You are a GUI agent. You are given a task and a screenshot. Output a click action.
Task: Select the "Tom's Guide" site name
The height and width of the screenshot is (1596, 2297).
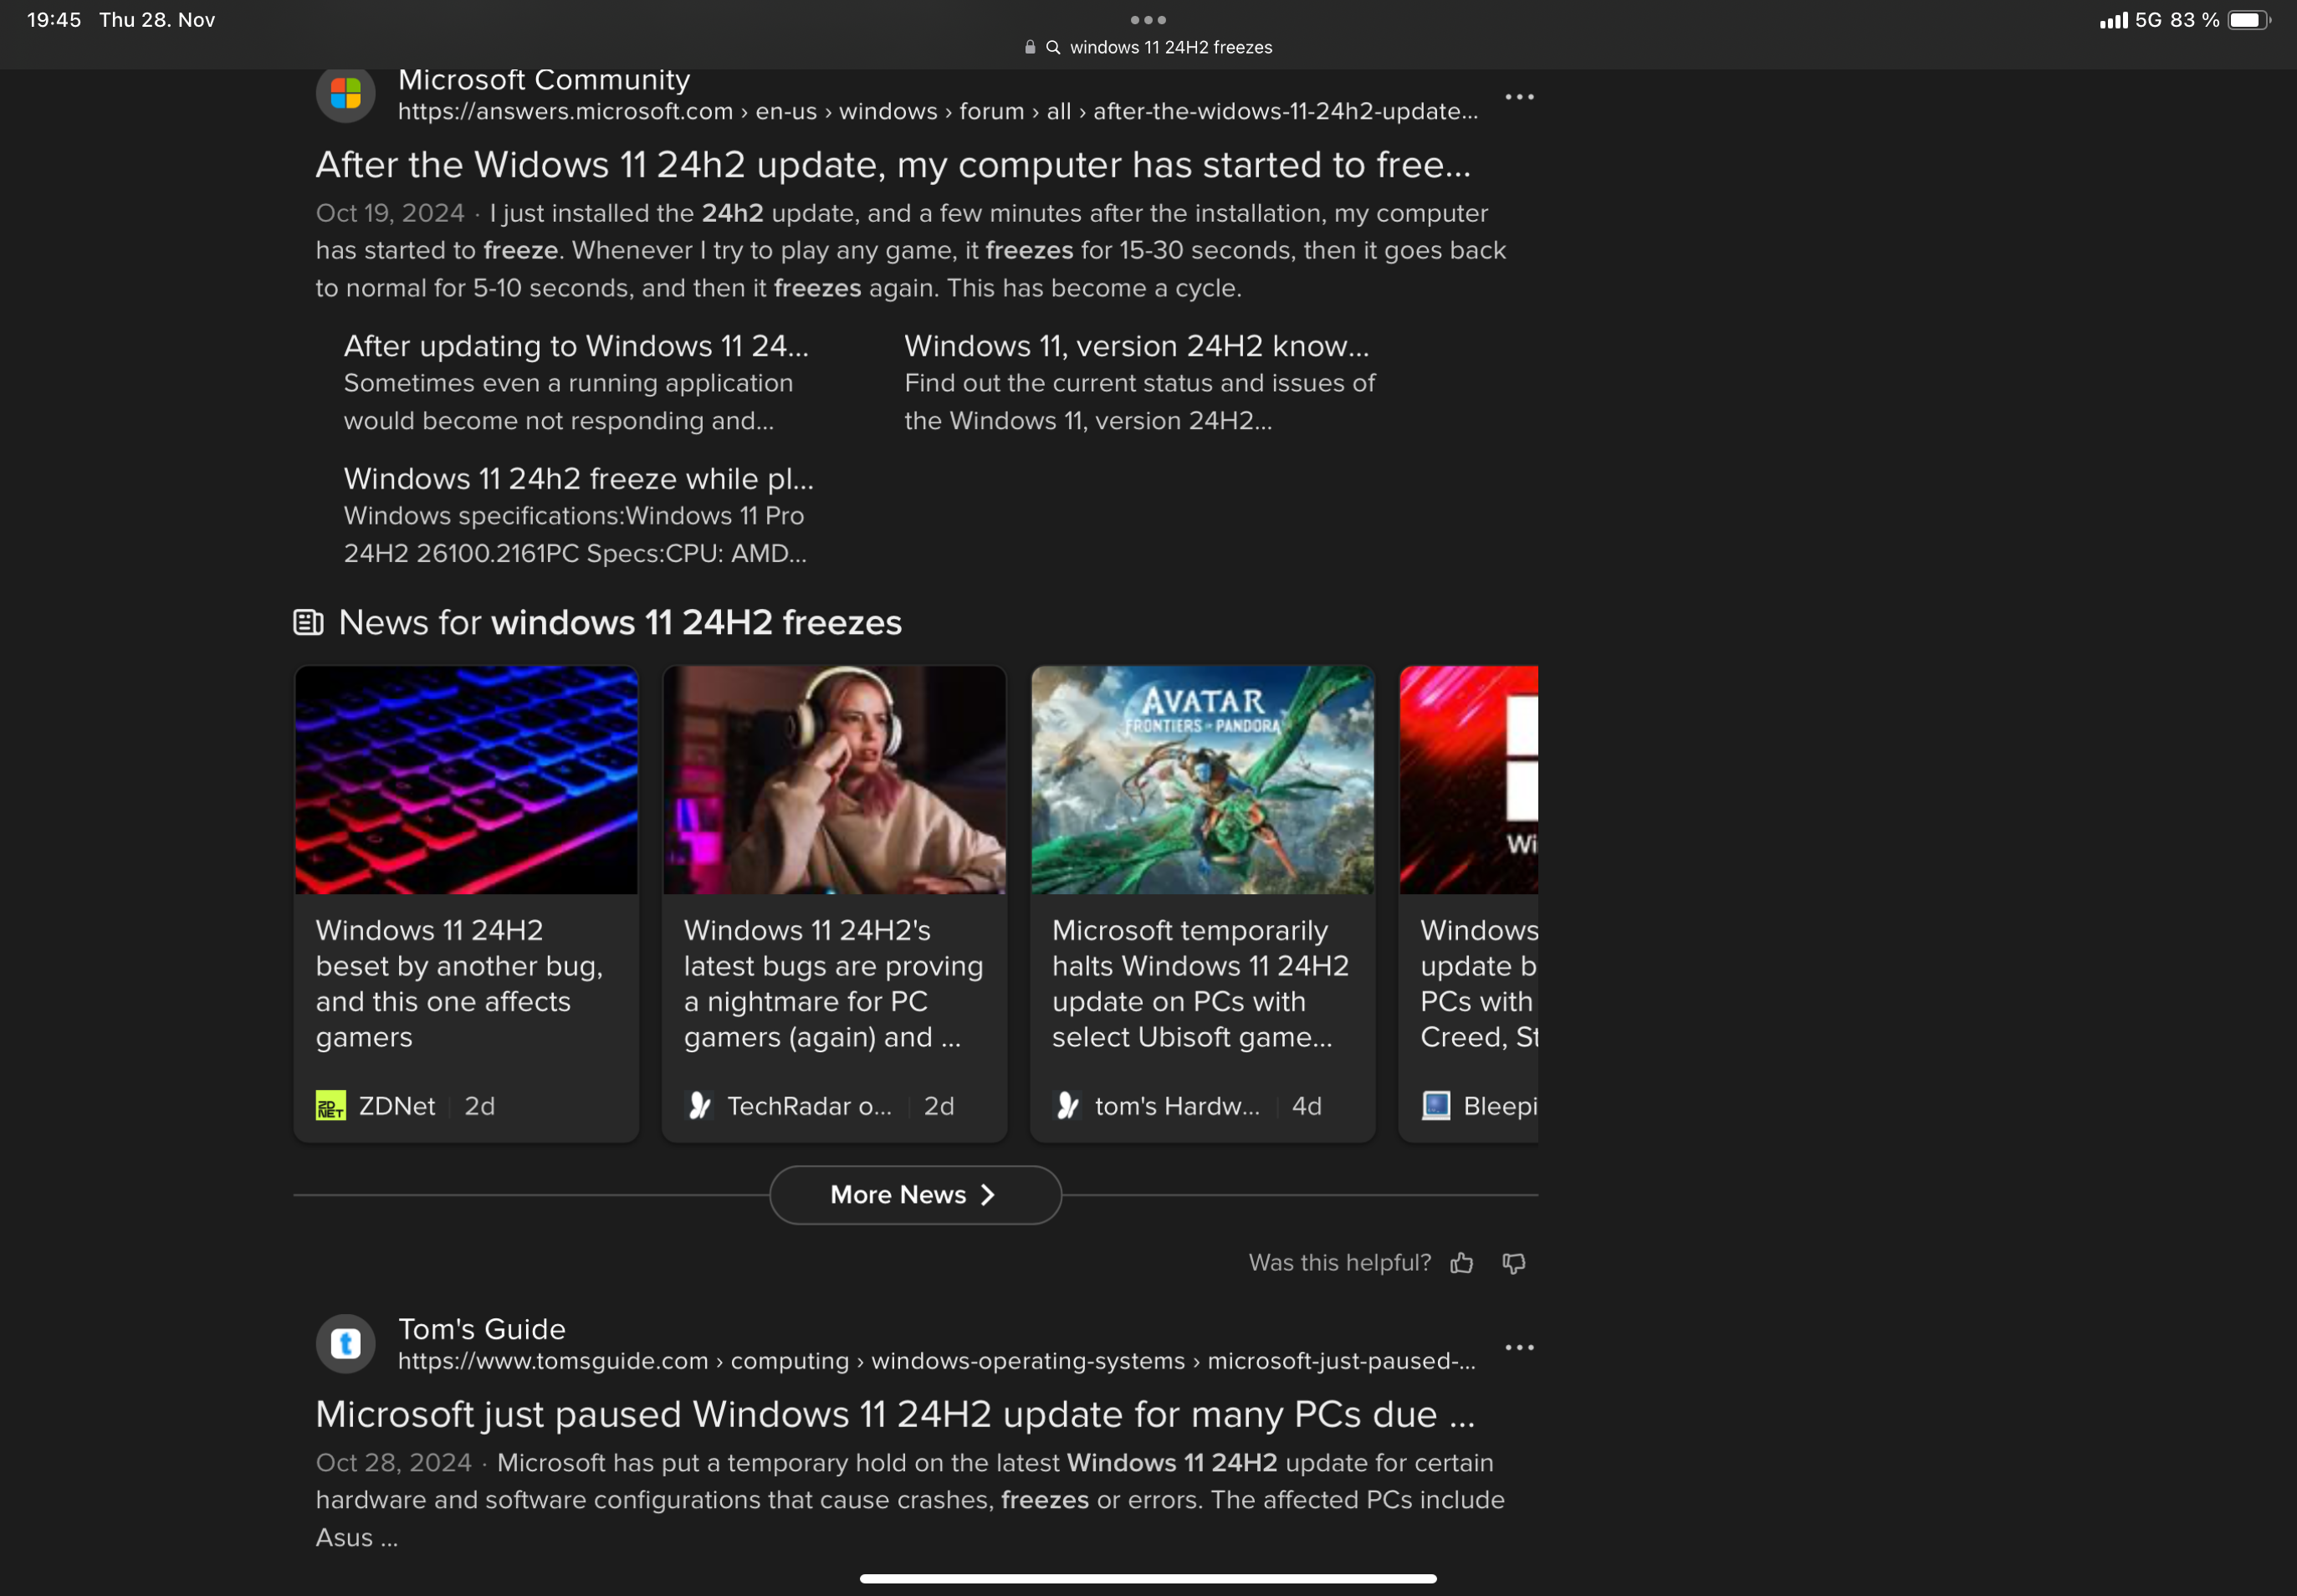pyautogui.click(x=482, y=1329)
